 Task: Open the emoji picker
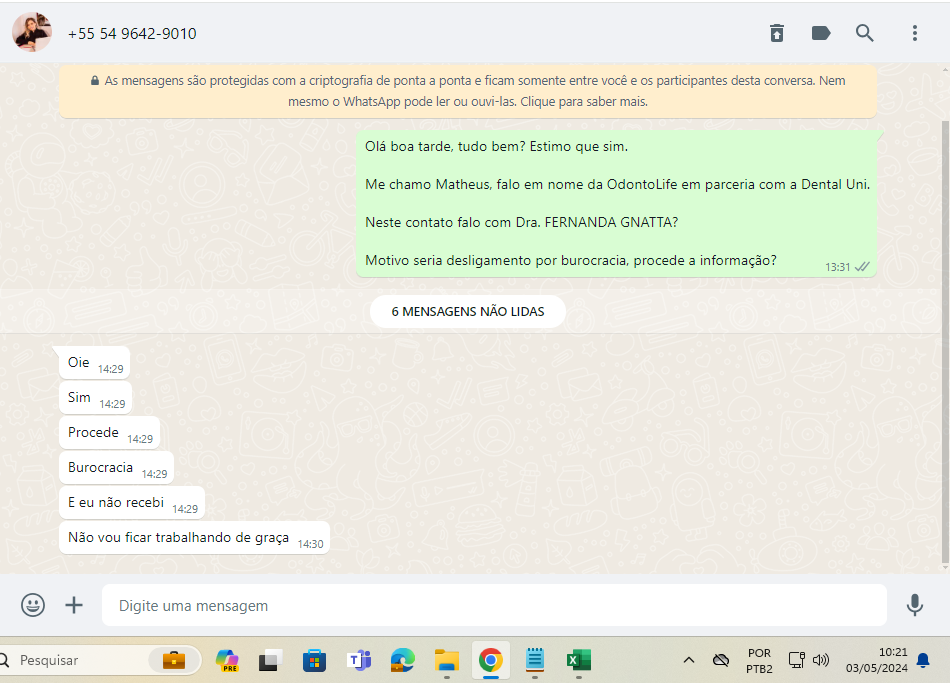33,605
